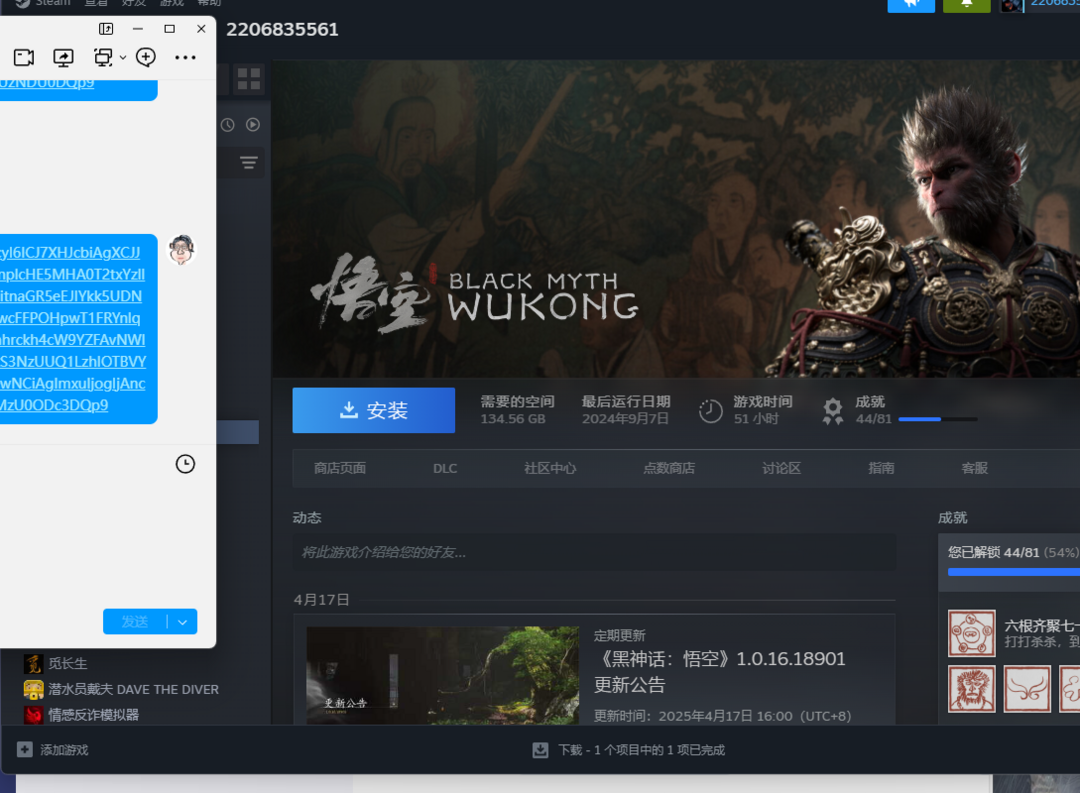Click the 觅长生 game icon
The width and height of the screenshot is (1080, 793).
(34, 663)
